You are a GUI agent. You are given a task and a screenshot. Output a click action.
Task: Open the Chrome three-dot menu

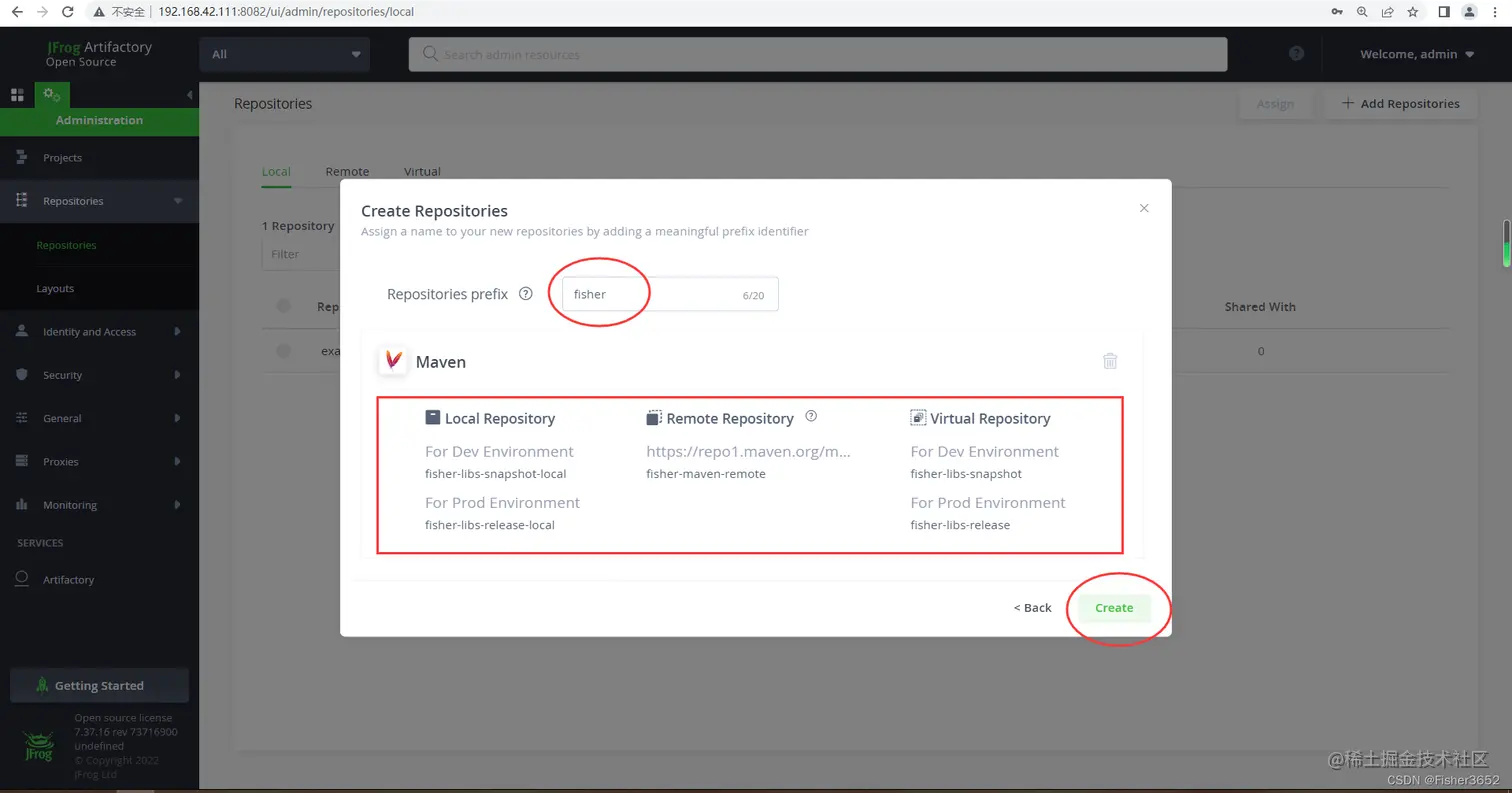pos(1495,12)
